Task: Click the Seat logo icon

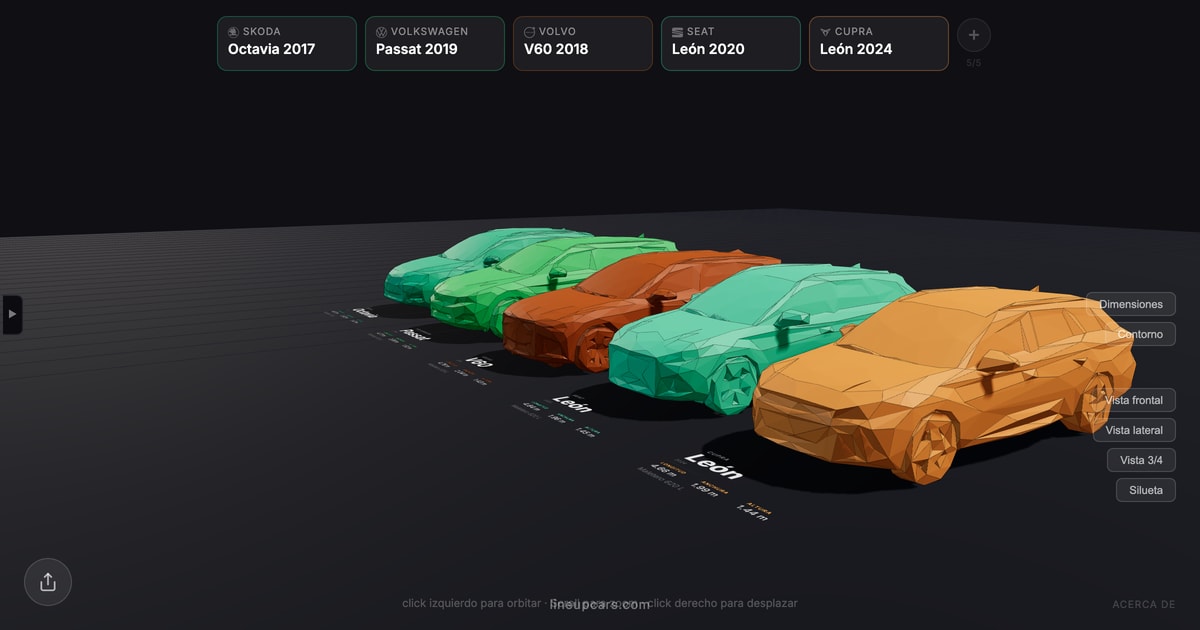Action: tap(677, 32)
